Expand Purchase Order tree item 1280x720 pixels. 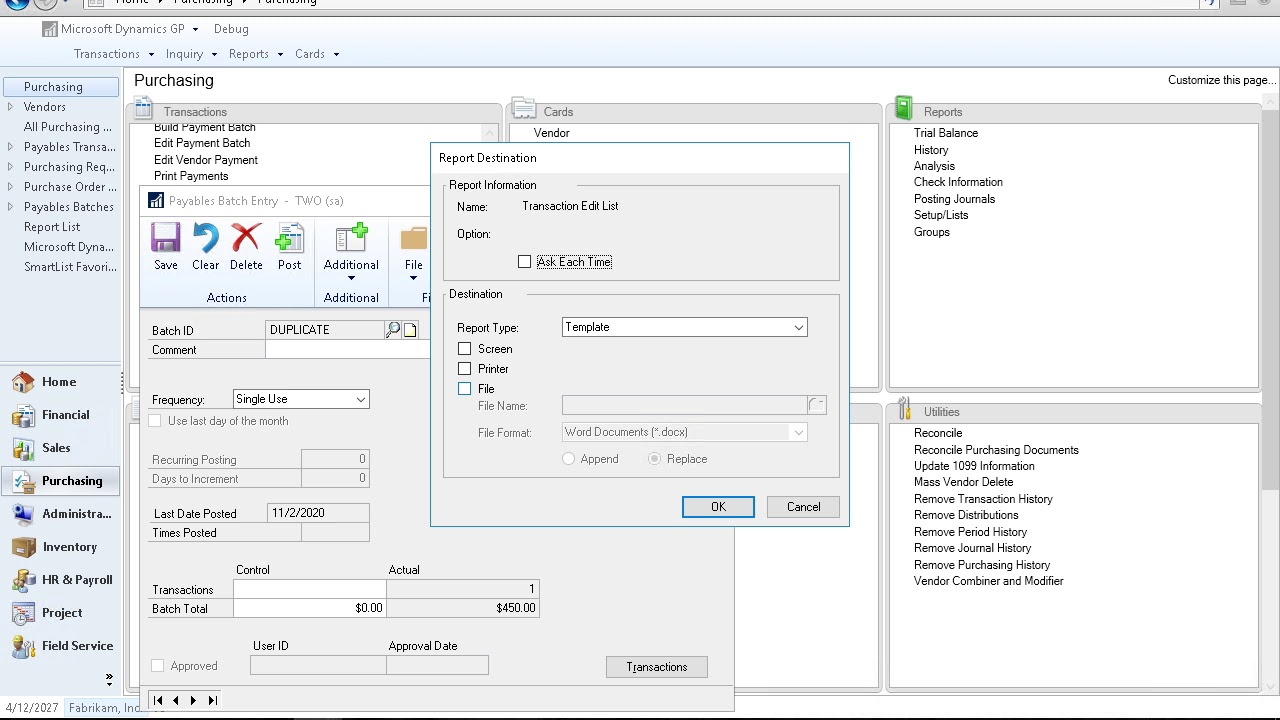pyautogui.click(x=10, y=187)
